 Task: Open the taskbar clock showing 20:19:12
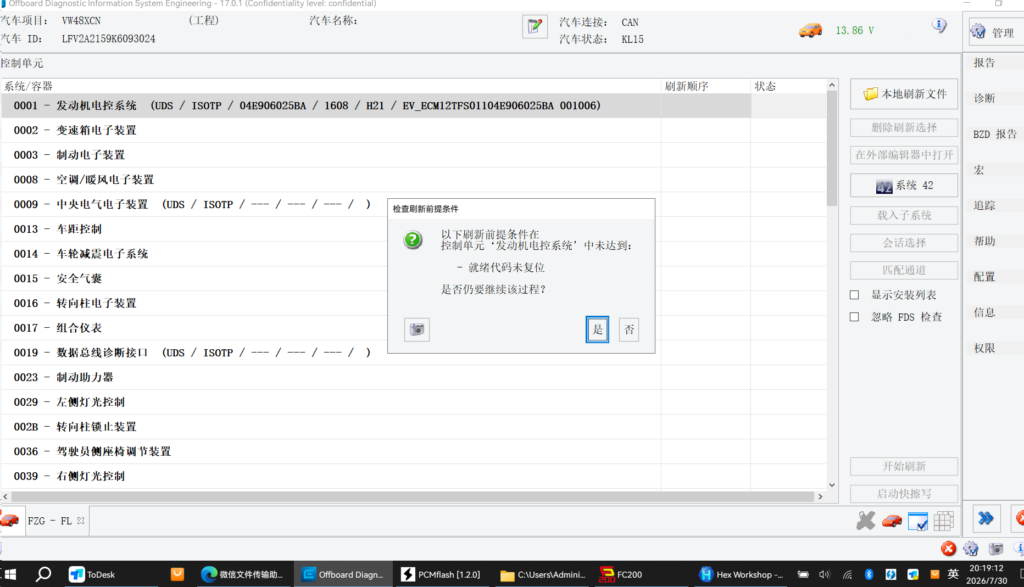[x=986, y=575]
